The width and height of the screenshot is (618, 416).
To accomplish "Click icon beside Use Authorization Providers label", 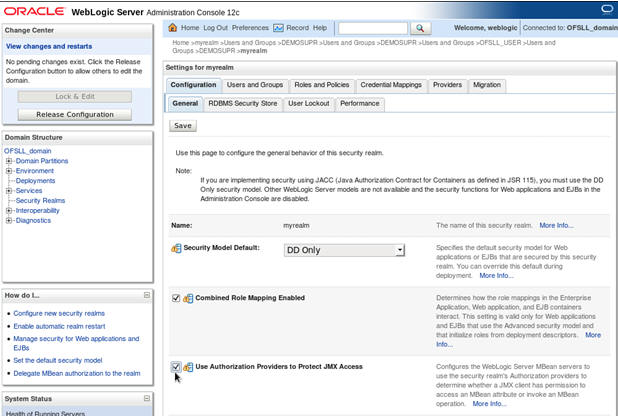I will tap(188, 367).
